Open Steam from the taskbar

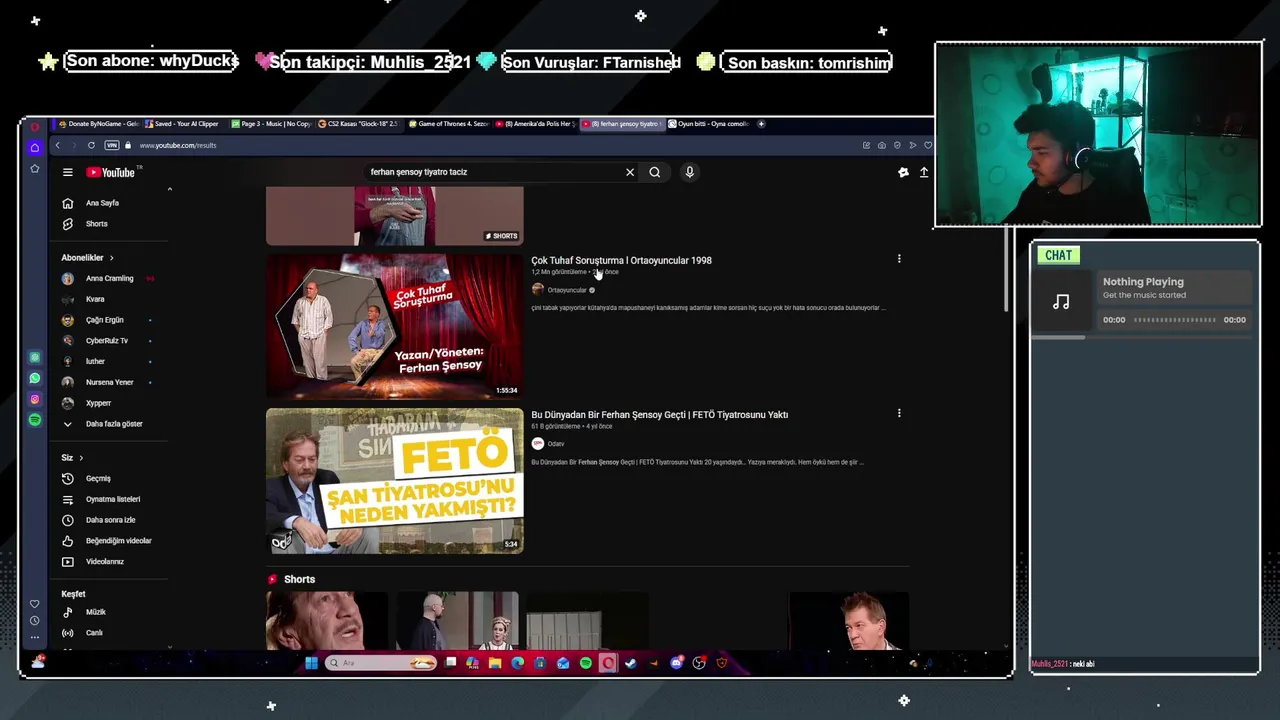(x=631, y=663)
